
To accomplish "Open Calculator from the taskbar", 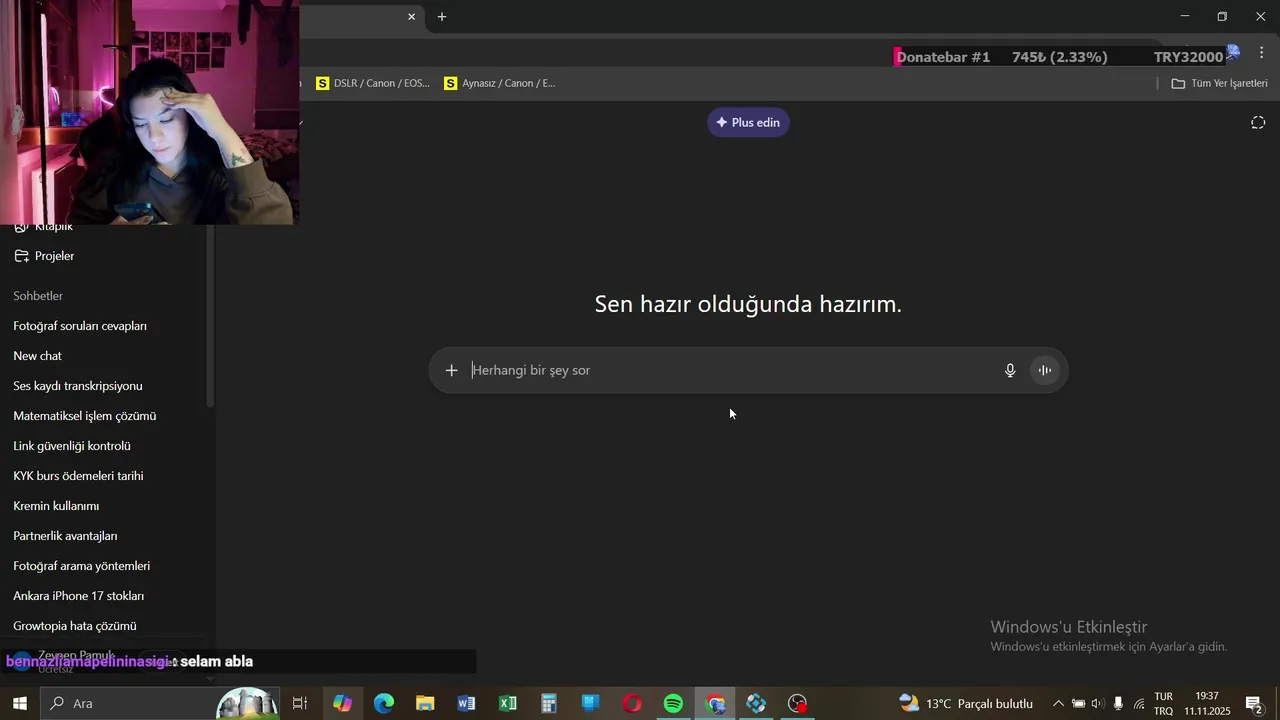I will pyautogui.click(x=549, y=703).
